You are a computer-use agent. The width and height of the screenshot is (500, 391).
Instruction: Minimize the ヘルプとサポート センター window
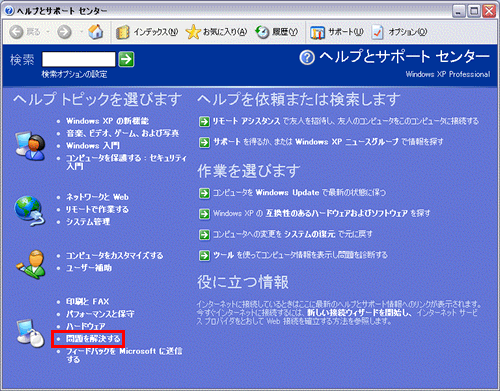[x=459, y=11]
